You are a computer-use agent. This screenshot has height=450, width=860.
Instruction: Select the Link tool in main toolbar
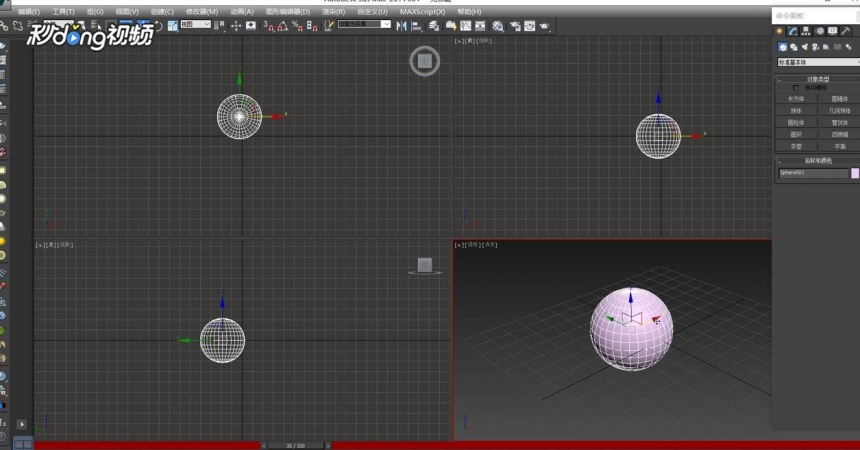(4, 26)
